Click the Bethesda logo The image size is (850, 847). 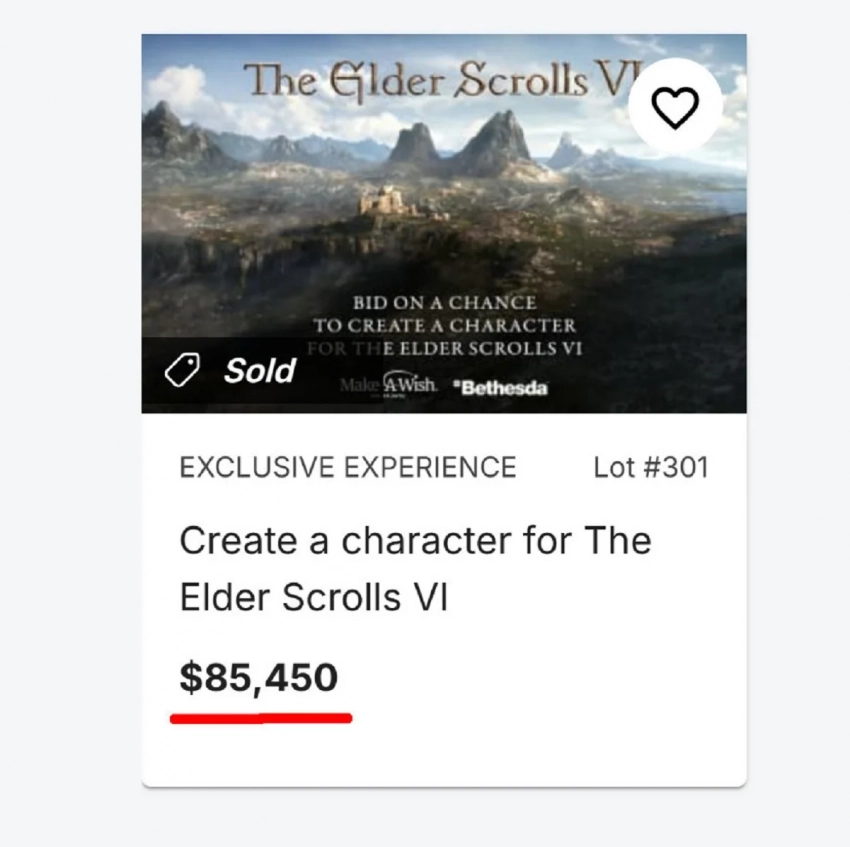point(501,388)
